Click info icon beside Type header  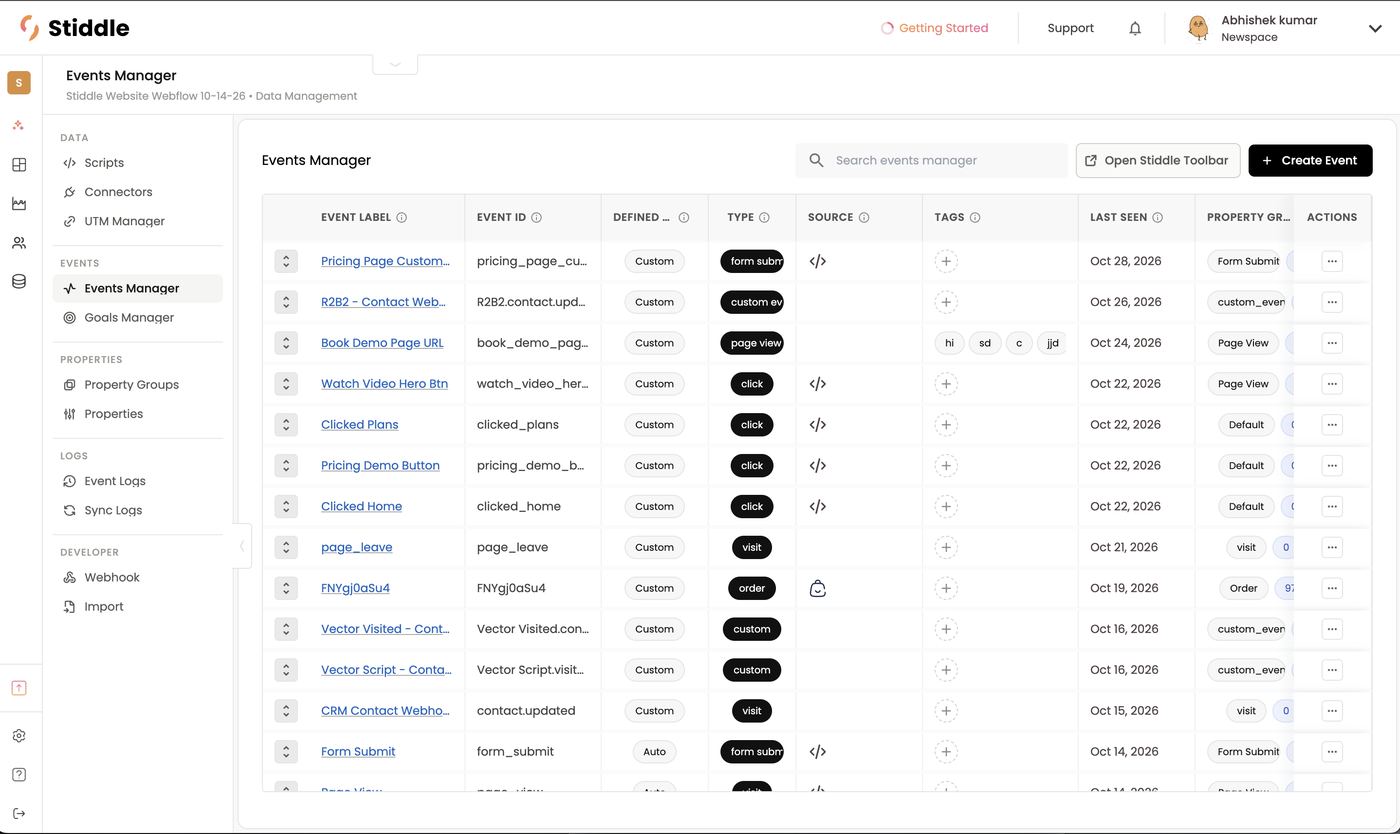coord(764,217)
